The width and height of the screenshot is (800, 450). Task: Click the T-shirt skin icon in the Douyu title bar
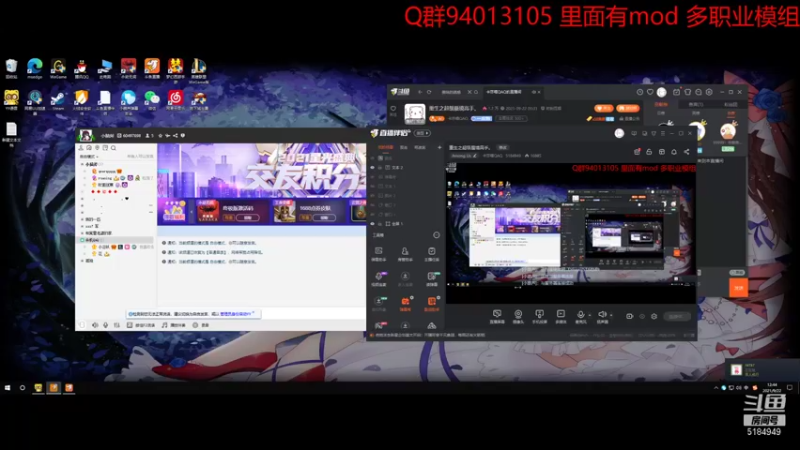click(x=688, y=92)
